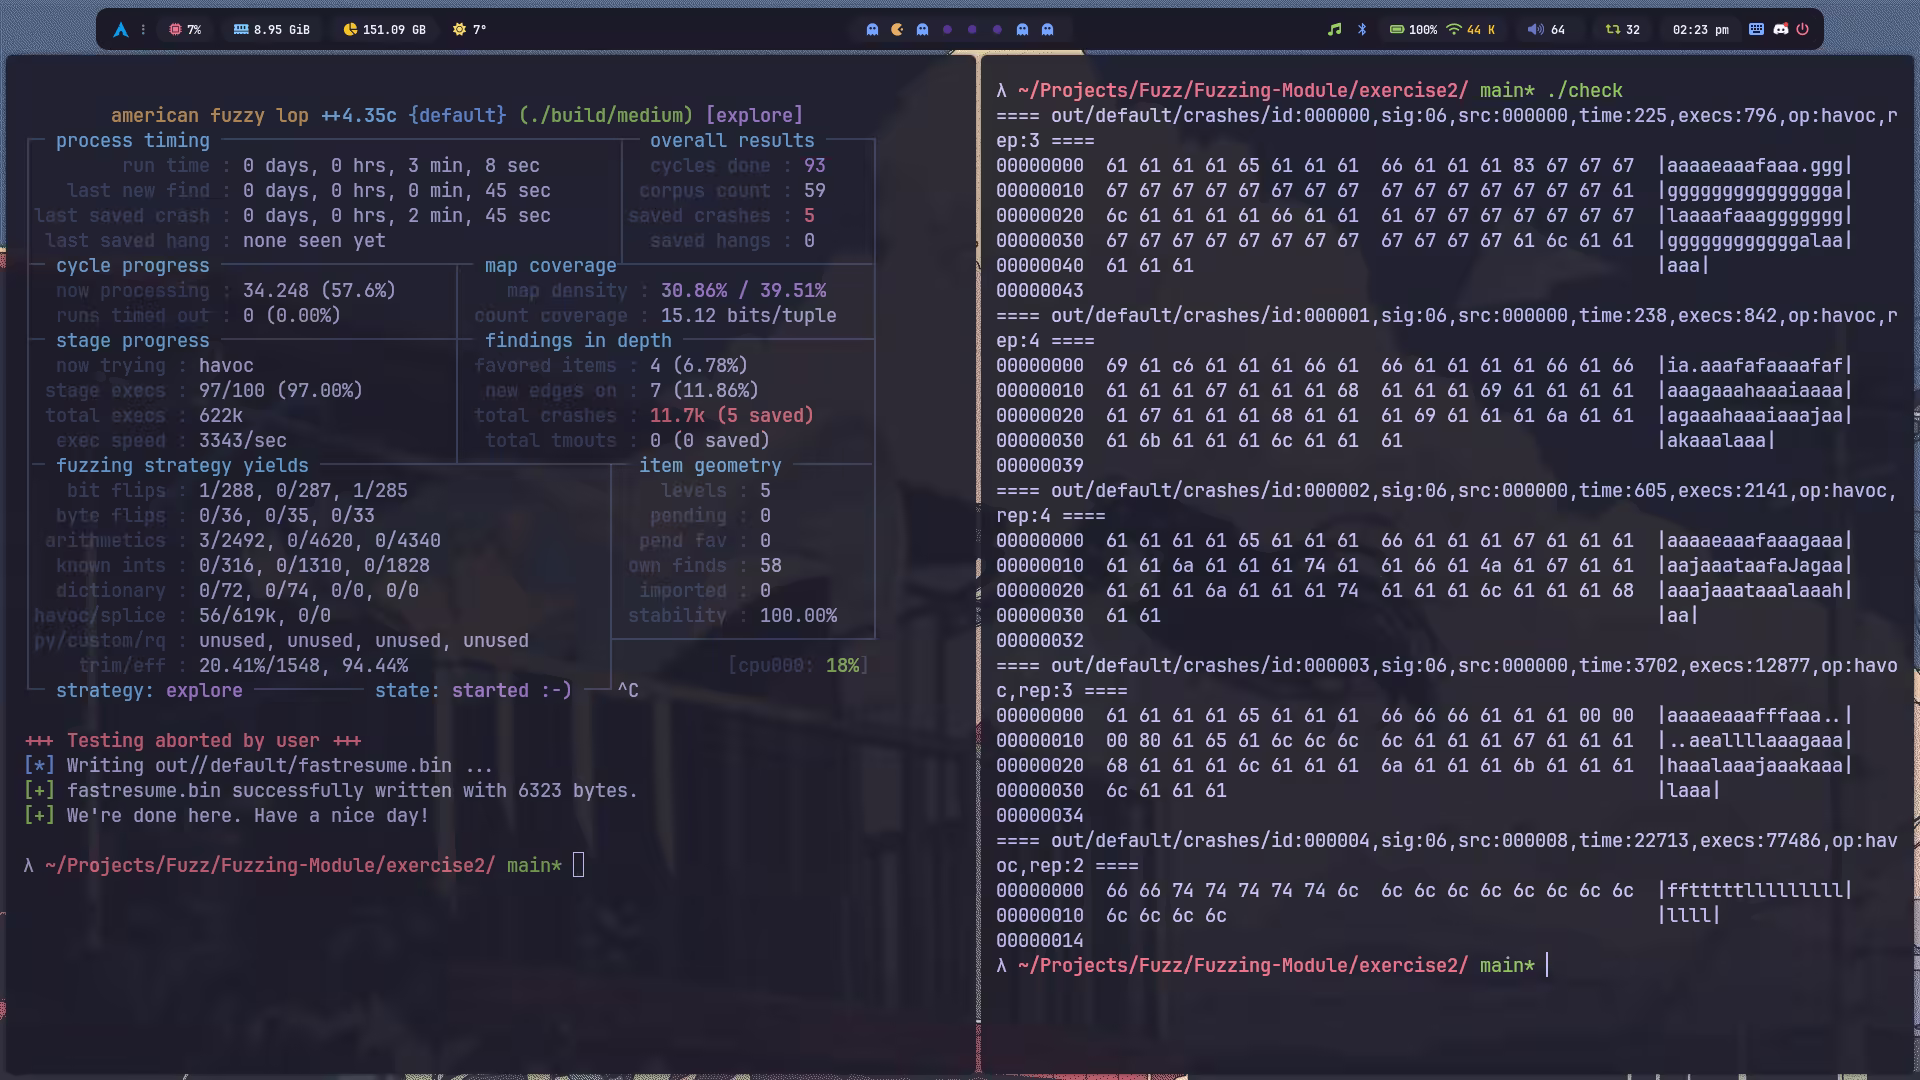Open the three-dot menu beside Arch logo
The width and height of the screenshot is (1920, 1080).
pos(143,30)
